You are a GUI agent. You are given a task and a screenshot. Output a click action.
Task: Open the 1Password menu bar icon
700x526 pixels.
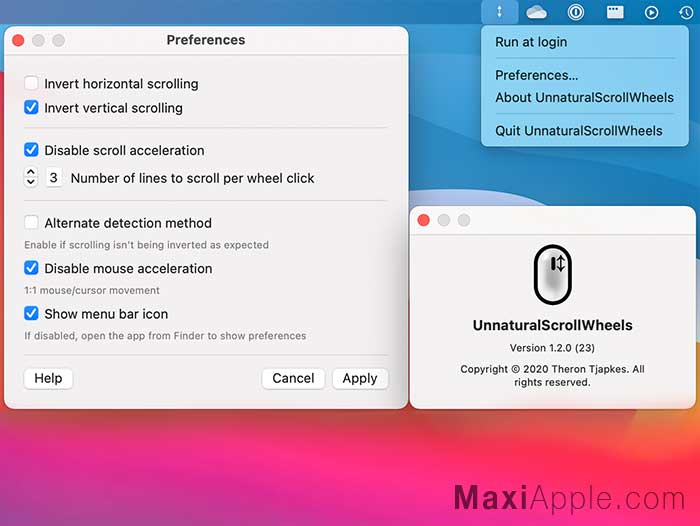click(x=575, y=12)
